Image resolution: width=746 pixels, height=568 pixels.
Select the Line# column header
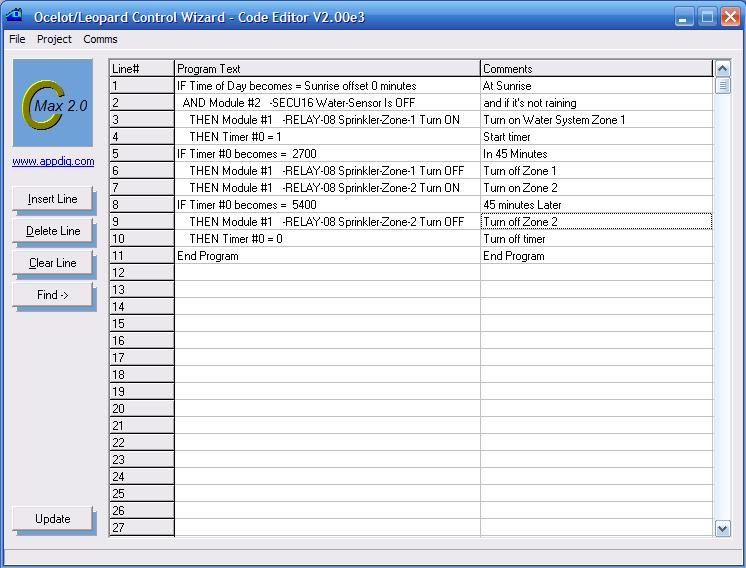[x=141, y=69]
